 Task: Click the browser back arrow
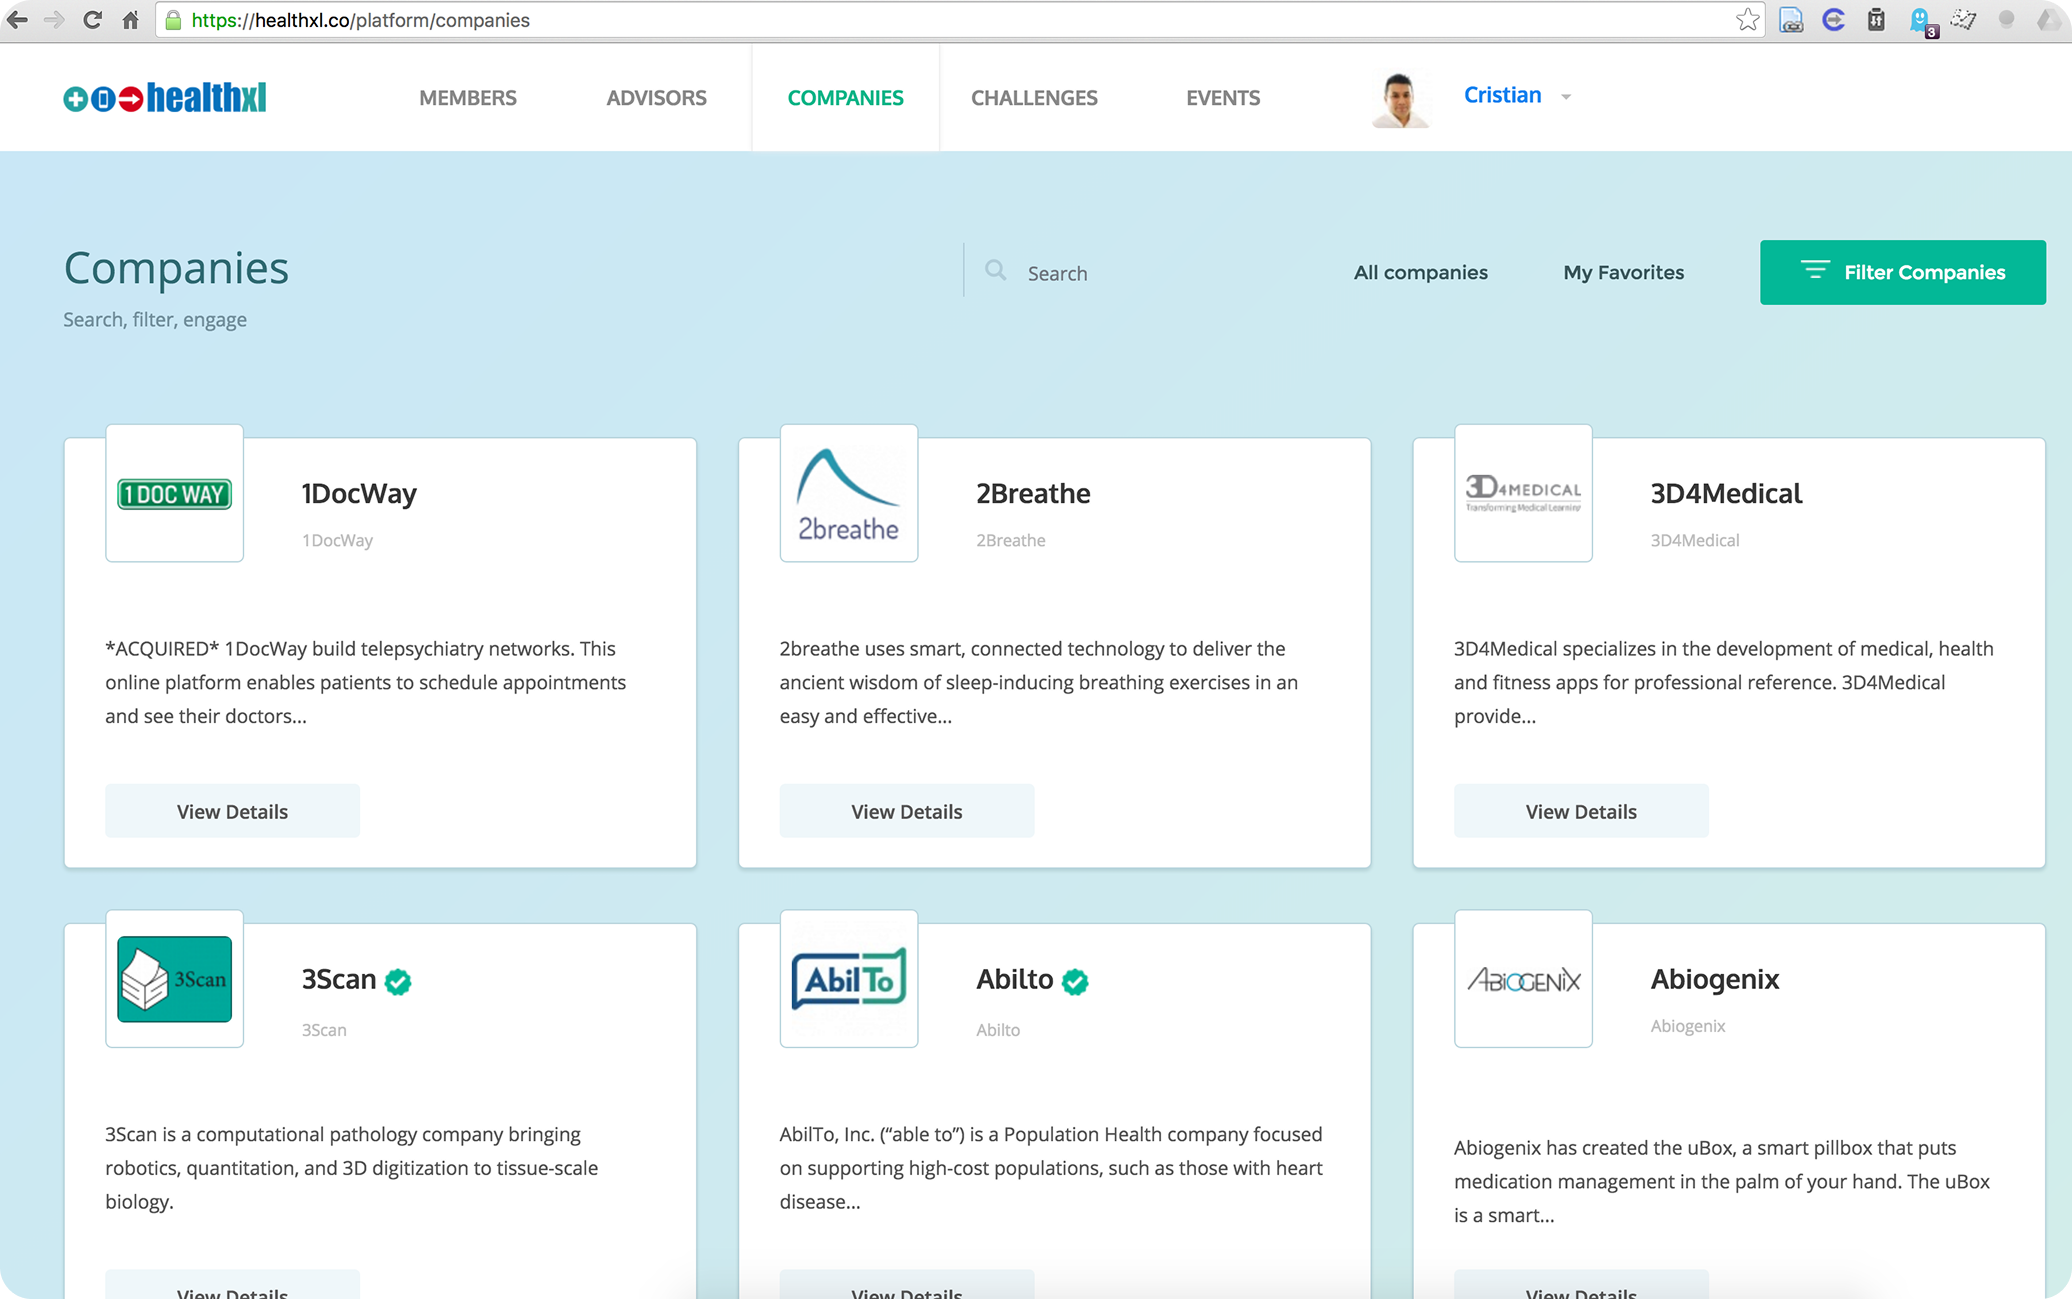[x=17, y=20]
